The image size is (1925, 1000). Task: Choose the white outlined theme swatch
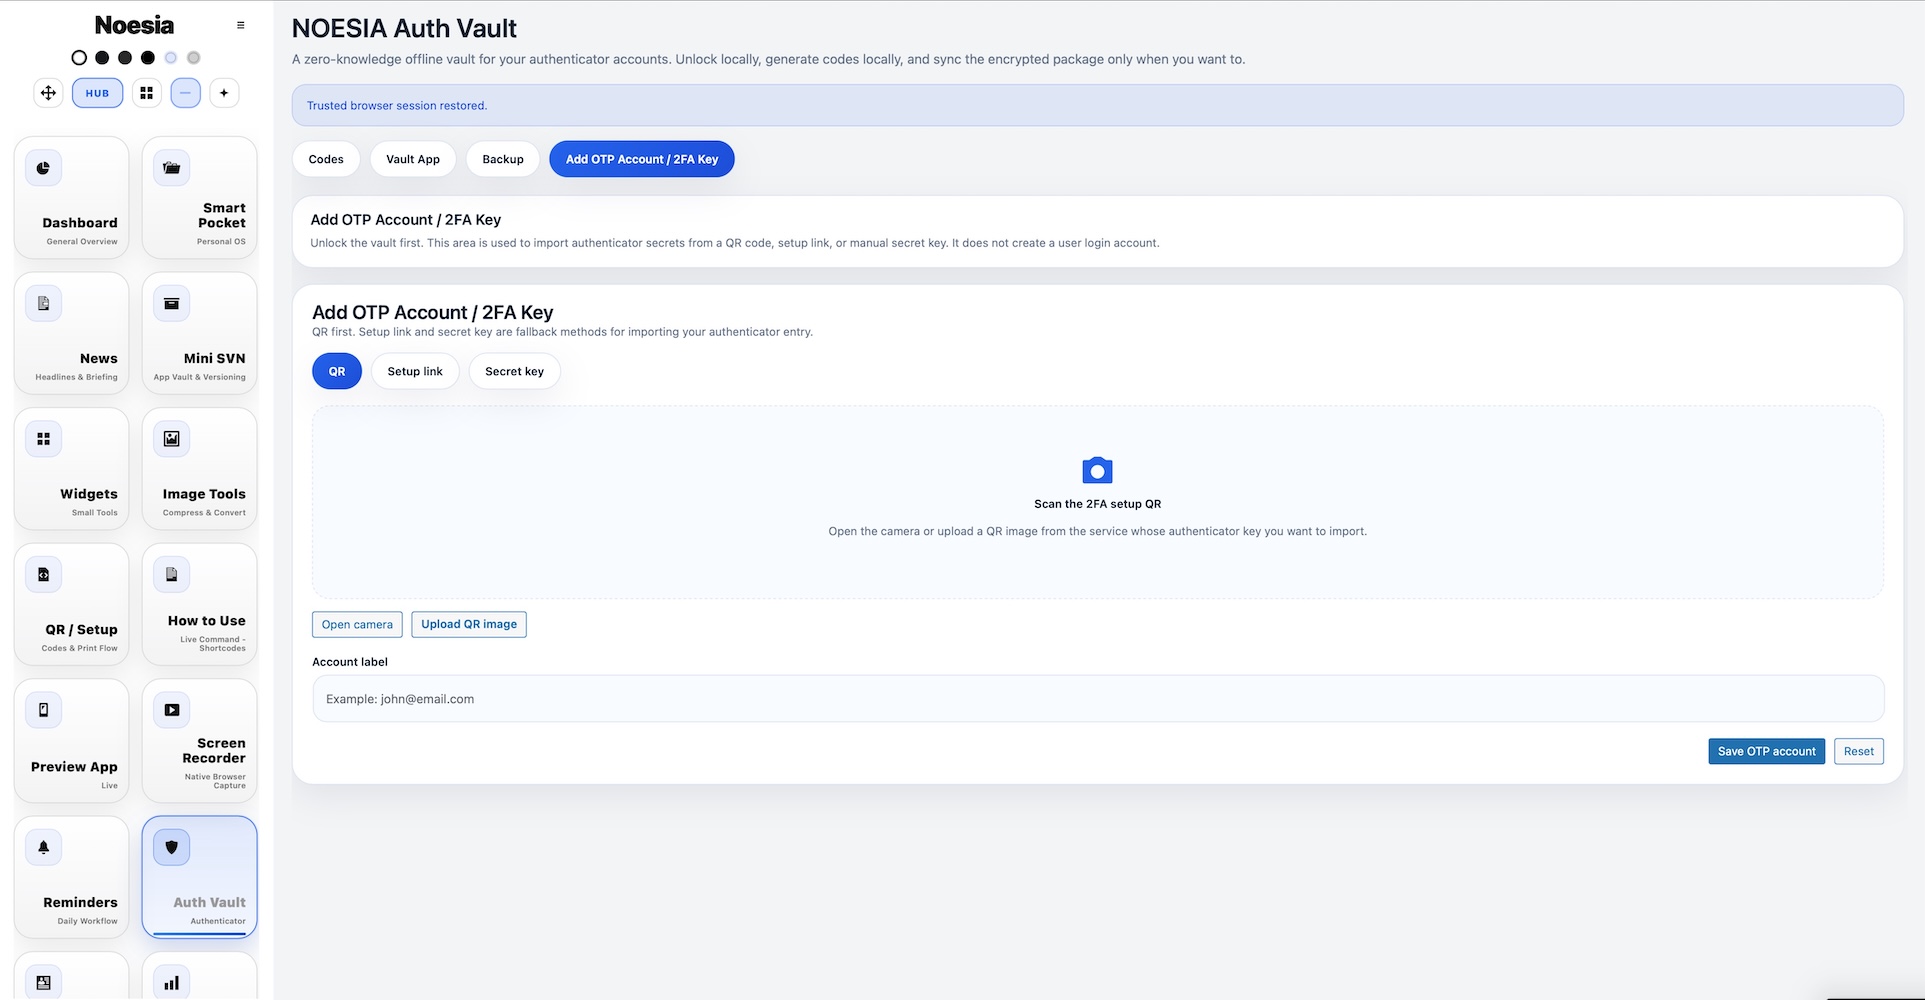point(79,58)
